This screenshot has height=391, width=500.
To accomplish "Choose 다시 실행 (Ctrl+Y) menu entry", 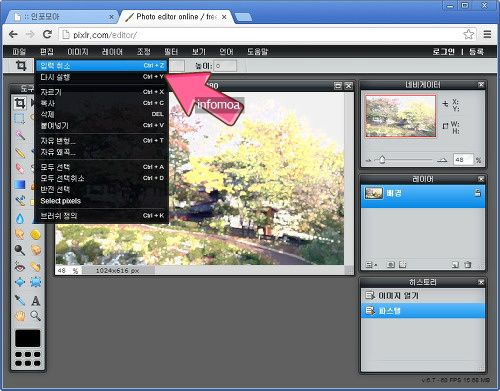I will [102, 77].
